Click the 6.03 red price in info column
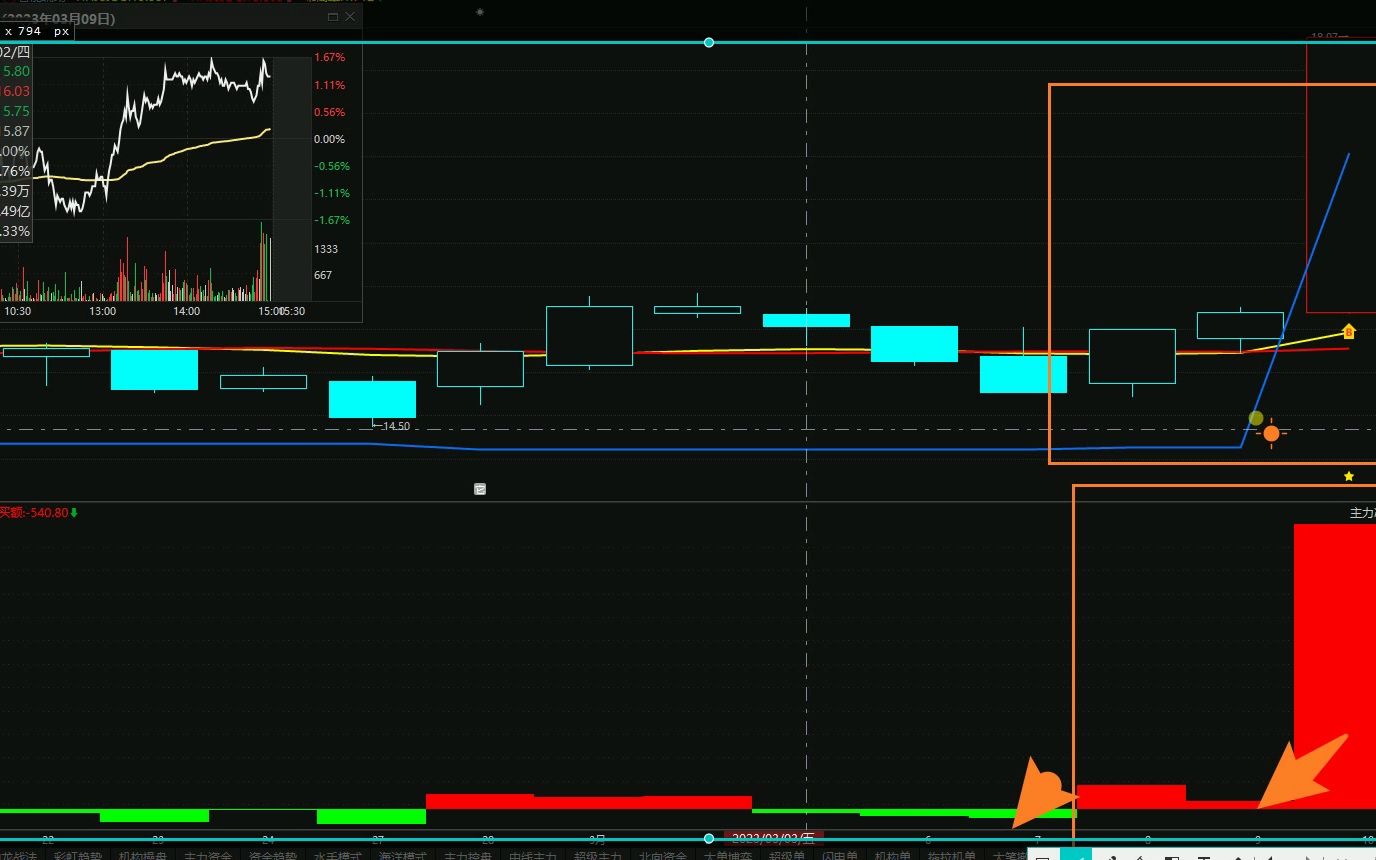Image resolution: width=1376 pixels, height=860 pixels. [x=16, y=91]
